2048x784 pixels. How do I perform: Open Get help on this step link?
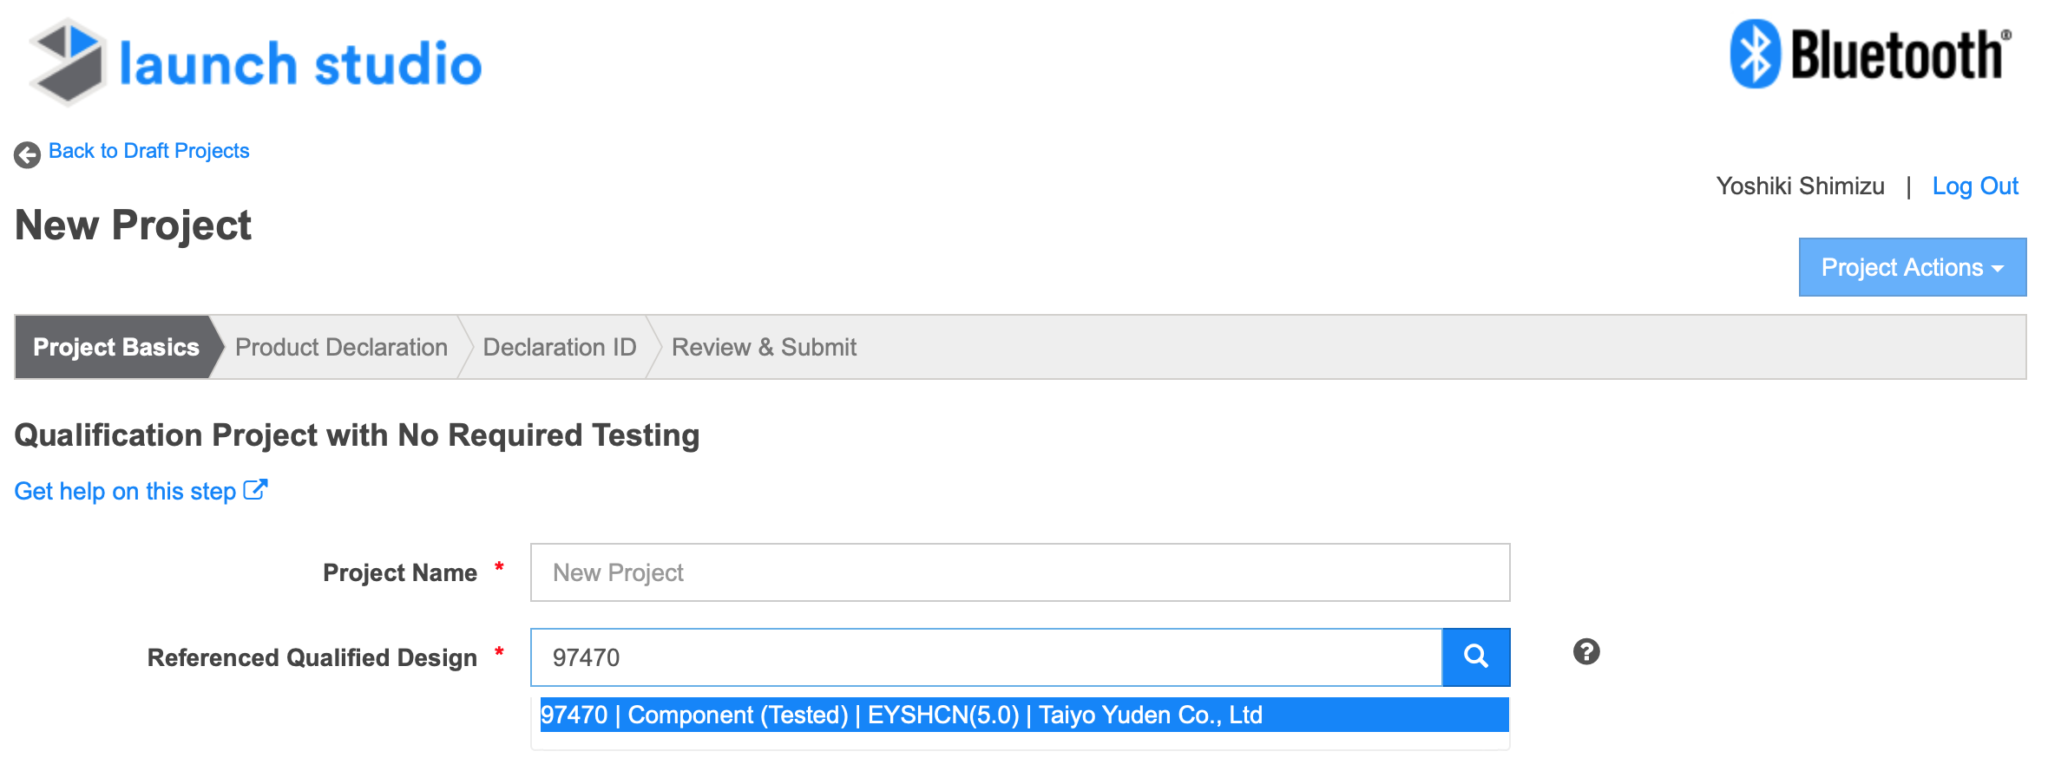(125, 491)
